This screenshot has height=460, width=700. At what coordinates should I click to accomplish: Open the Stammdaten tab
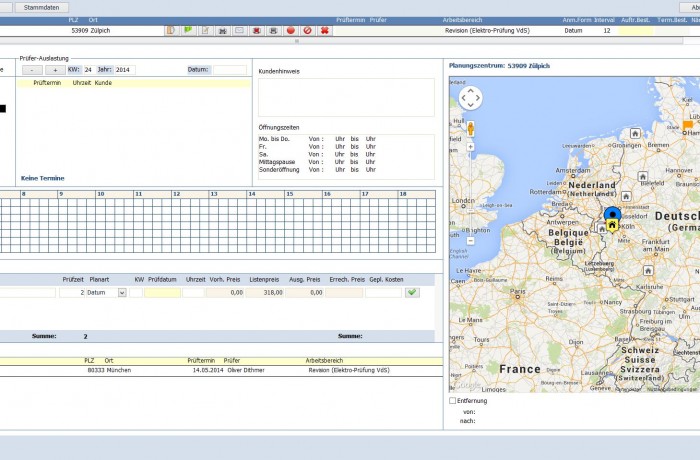(x=41, y=7)
